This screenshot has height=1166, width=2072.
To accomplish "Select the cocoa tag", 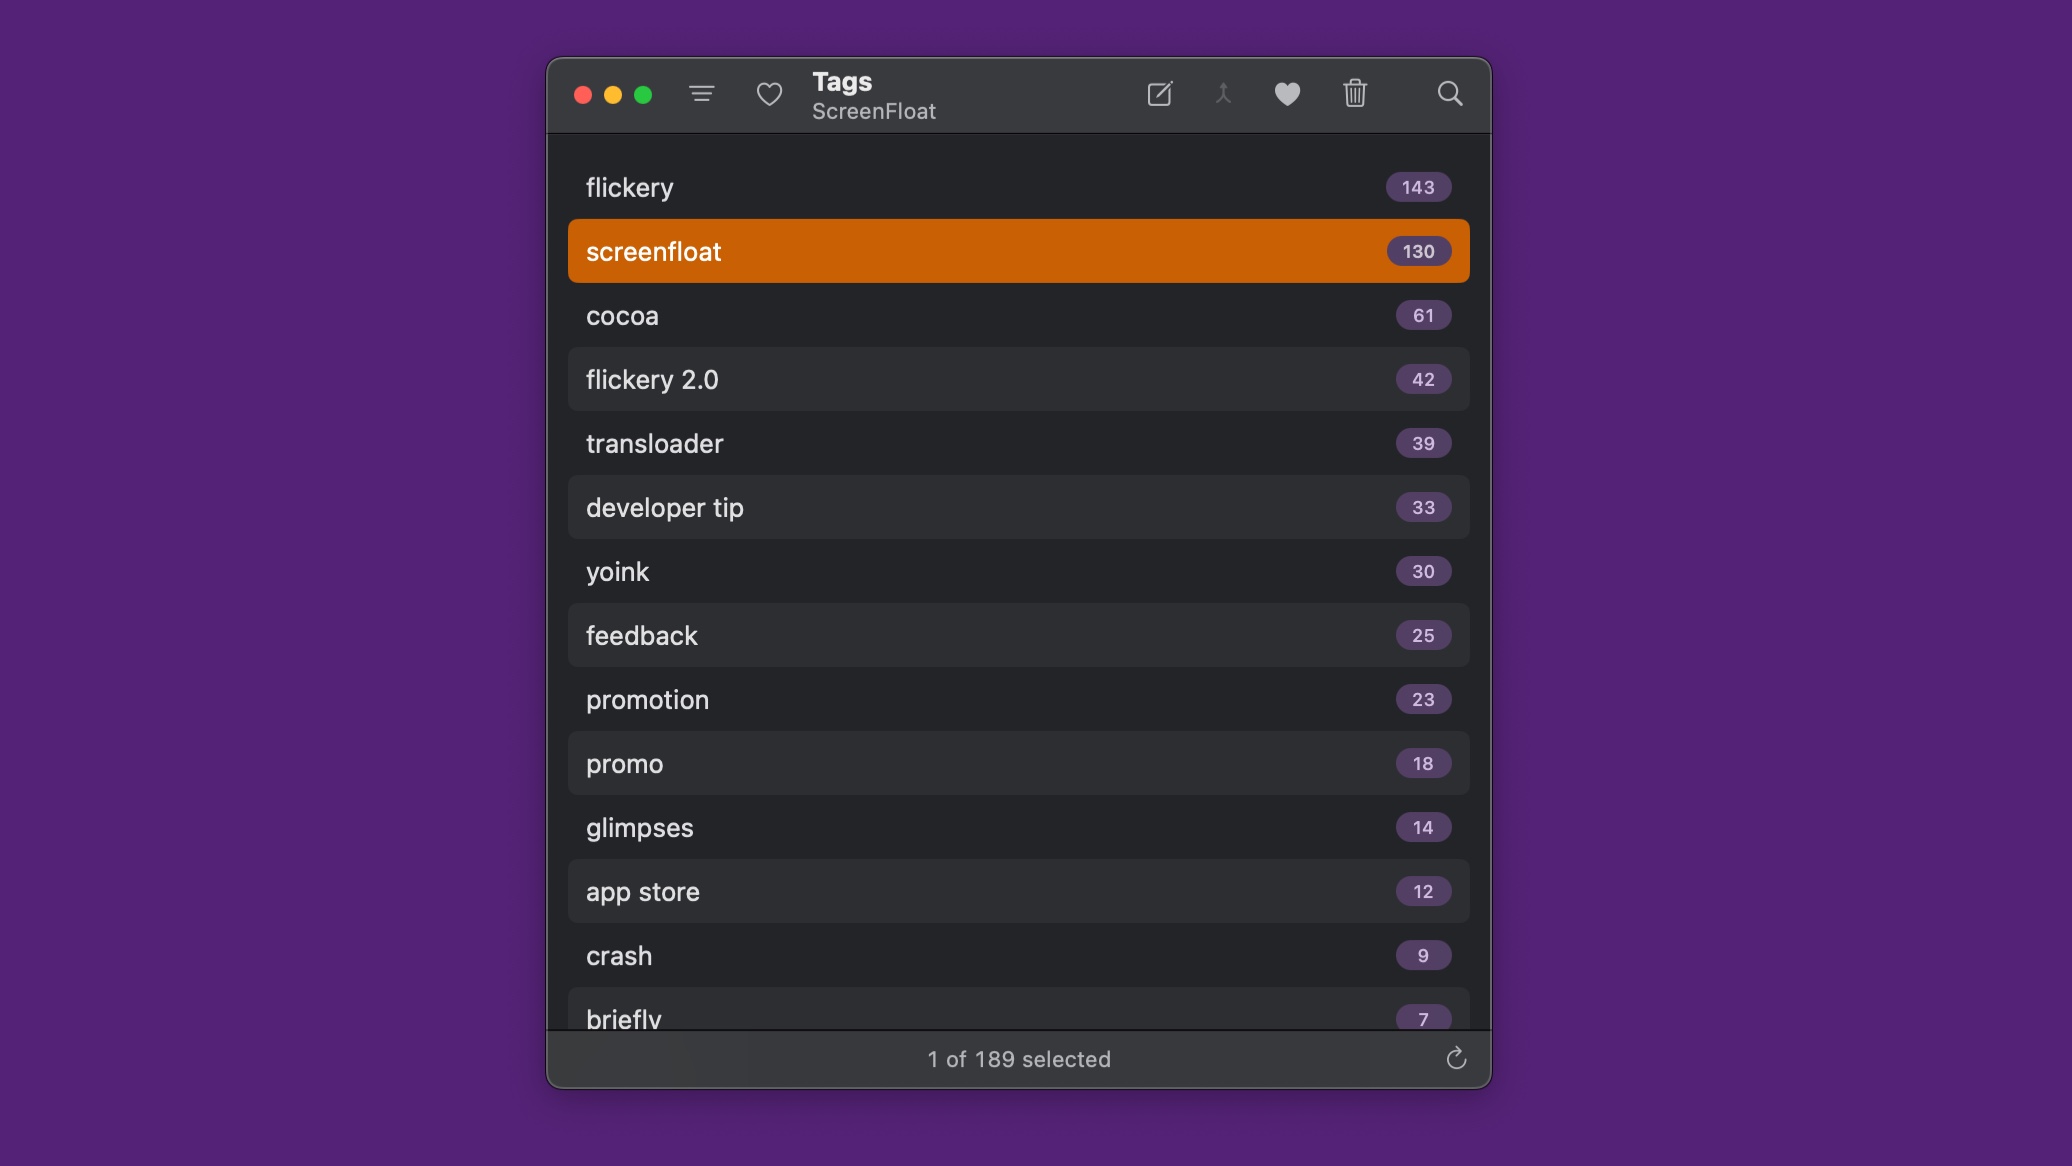I will point(1018,316).
